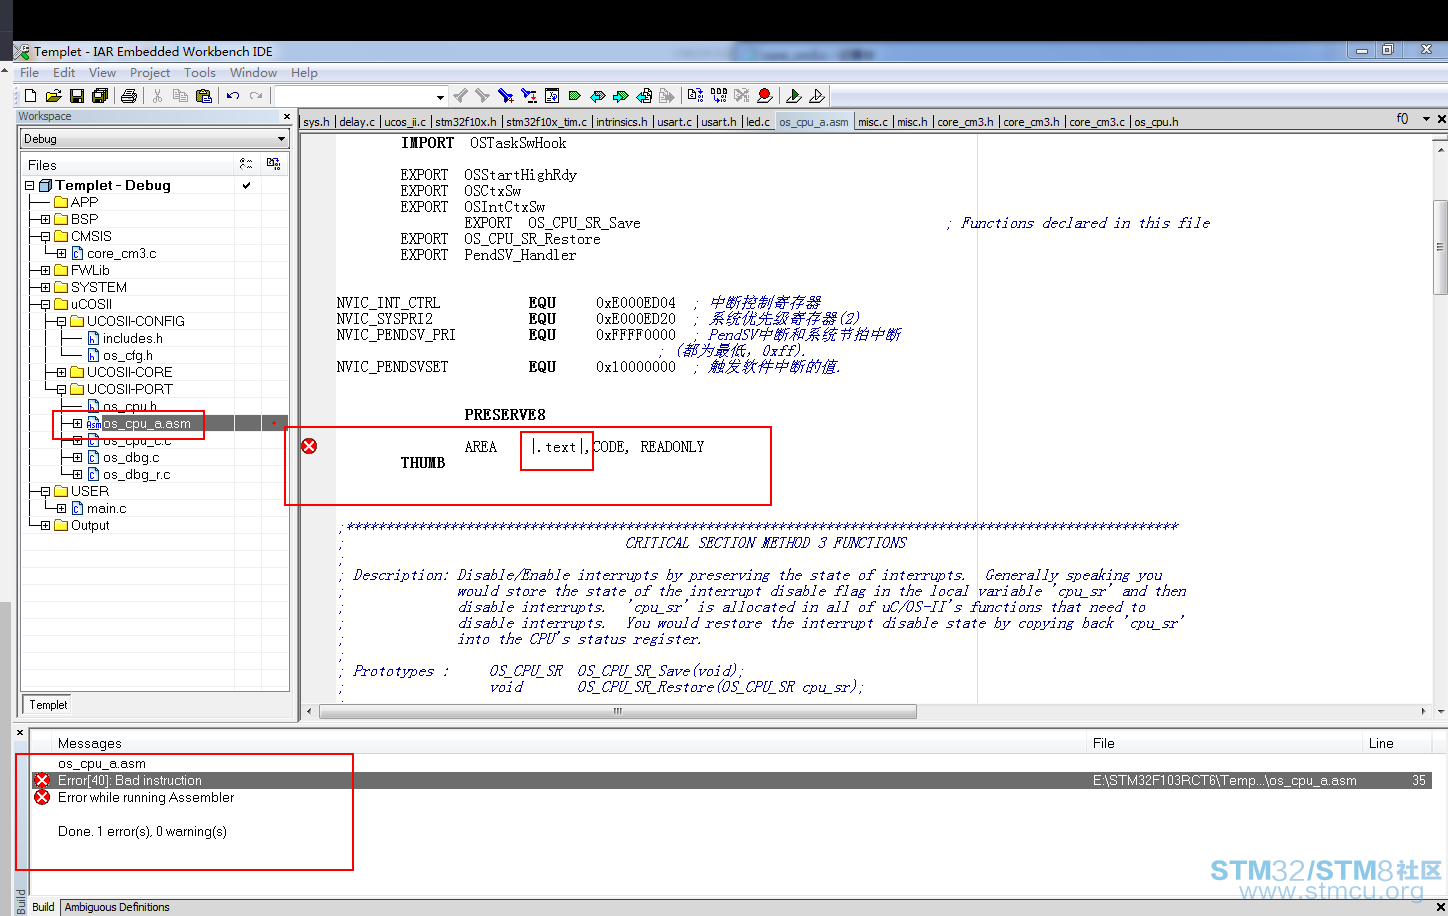Click Debug without Downloading icon
This screenshot has height=916, width=1448.
[x=817, y=96]
